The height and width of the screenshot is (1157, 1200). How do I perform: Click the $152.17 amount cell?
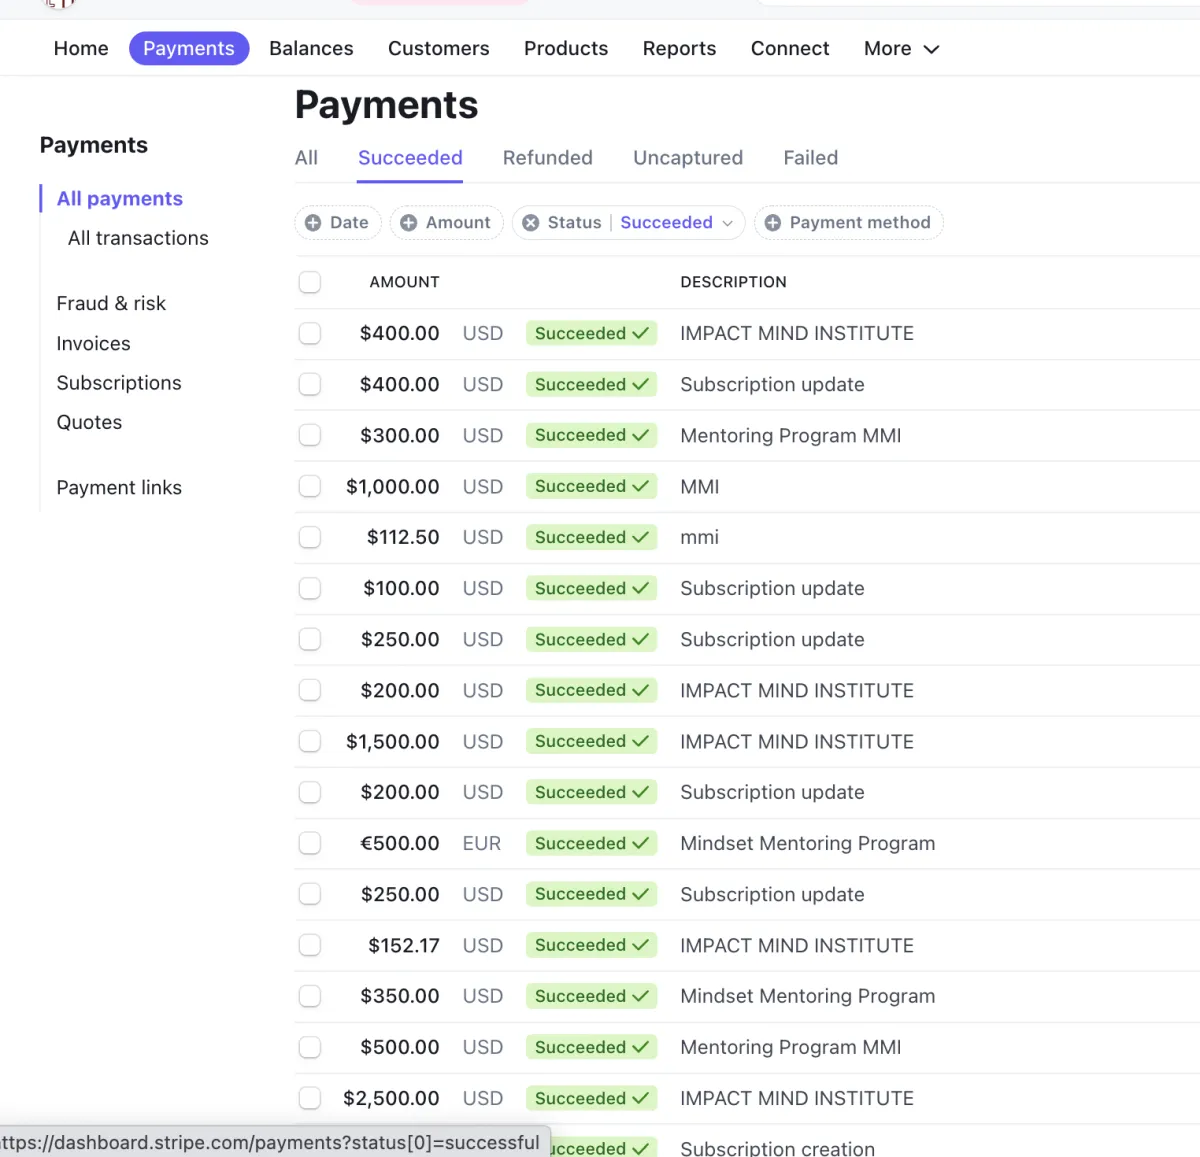404,945
